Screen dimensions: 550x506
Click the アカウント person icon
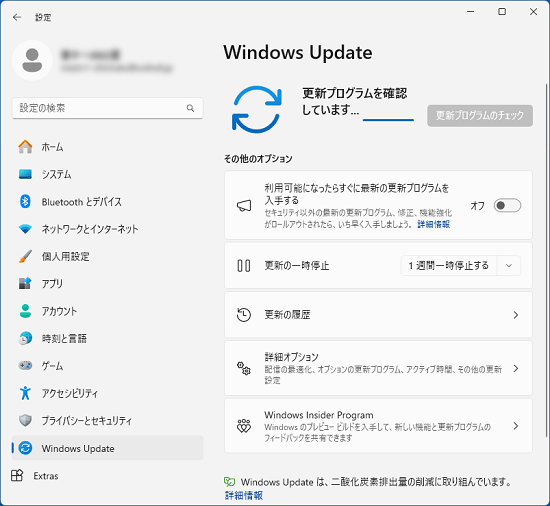tap(25, 311)
